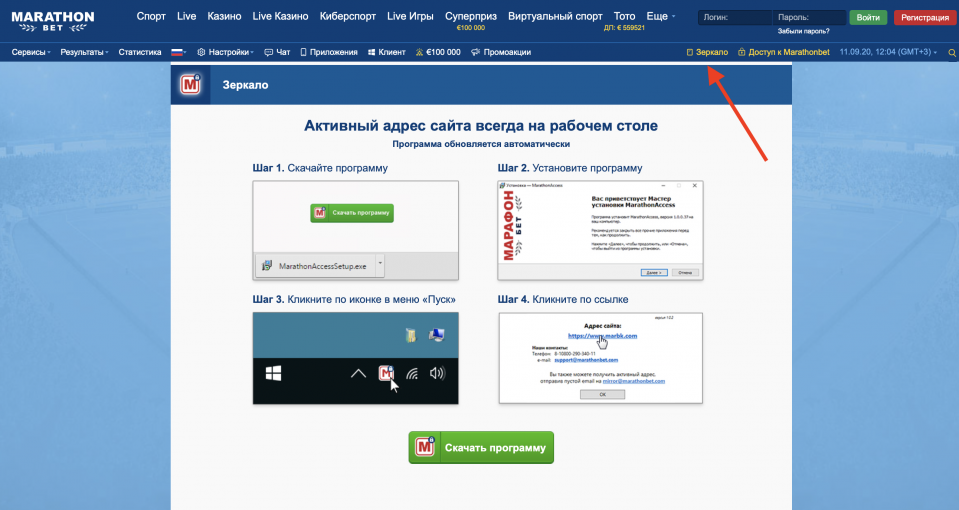959x510 pixels.
Task: Click https://www.marbk.com link in Шаг 4 image
Action: point(602,336)
